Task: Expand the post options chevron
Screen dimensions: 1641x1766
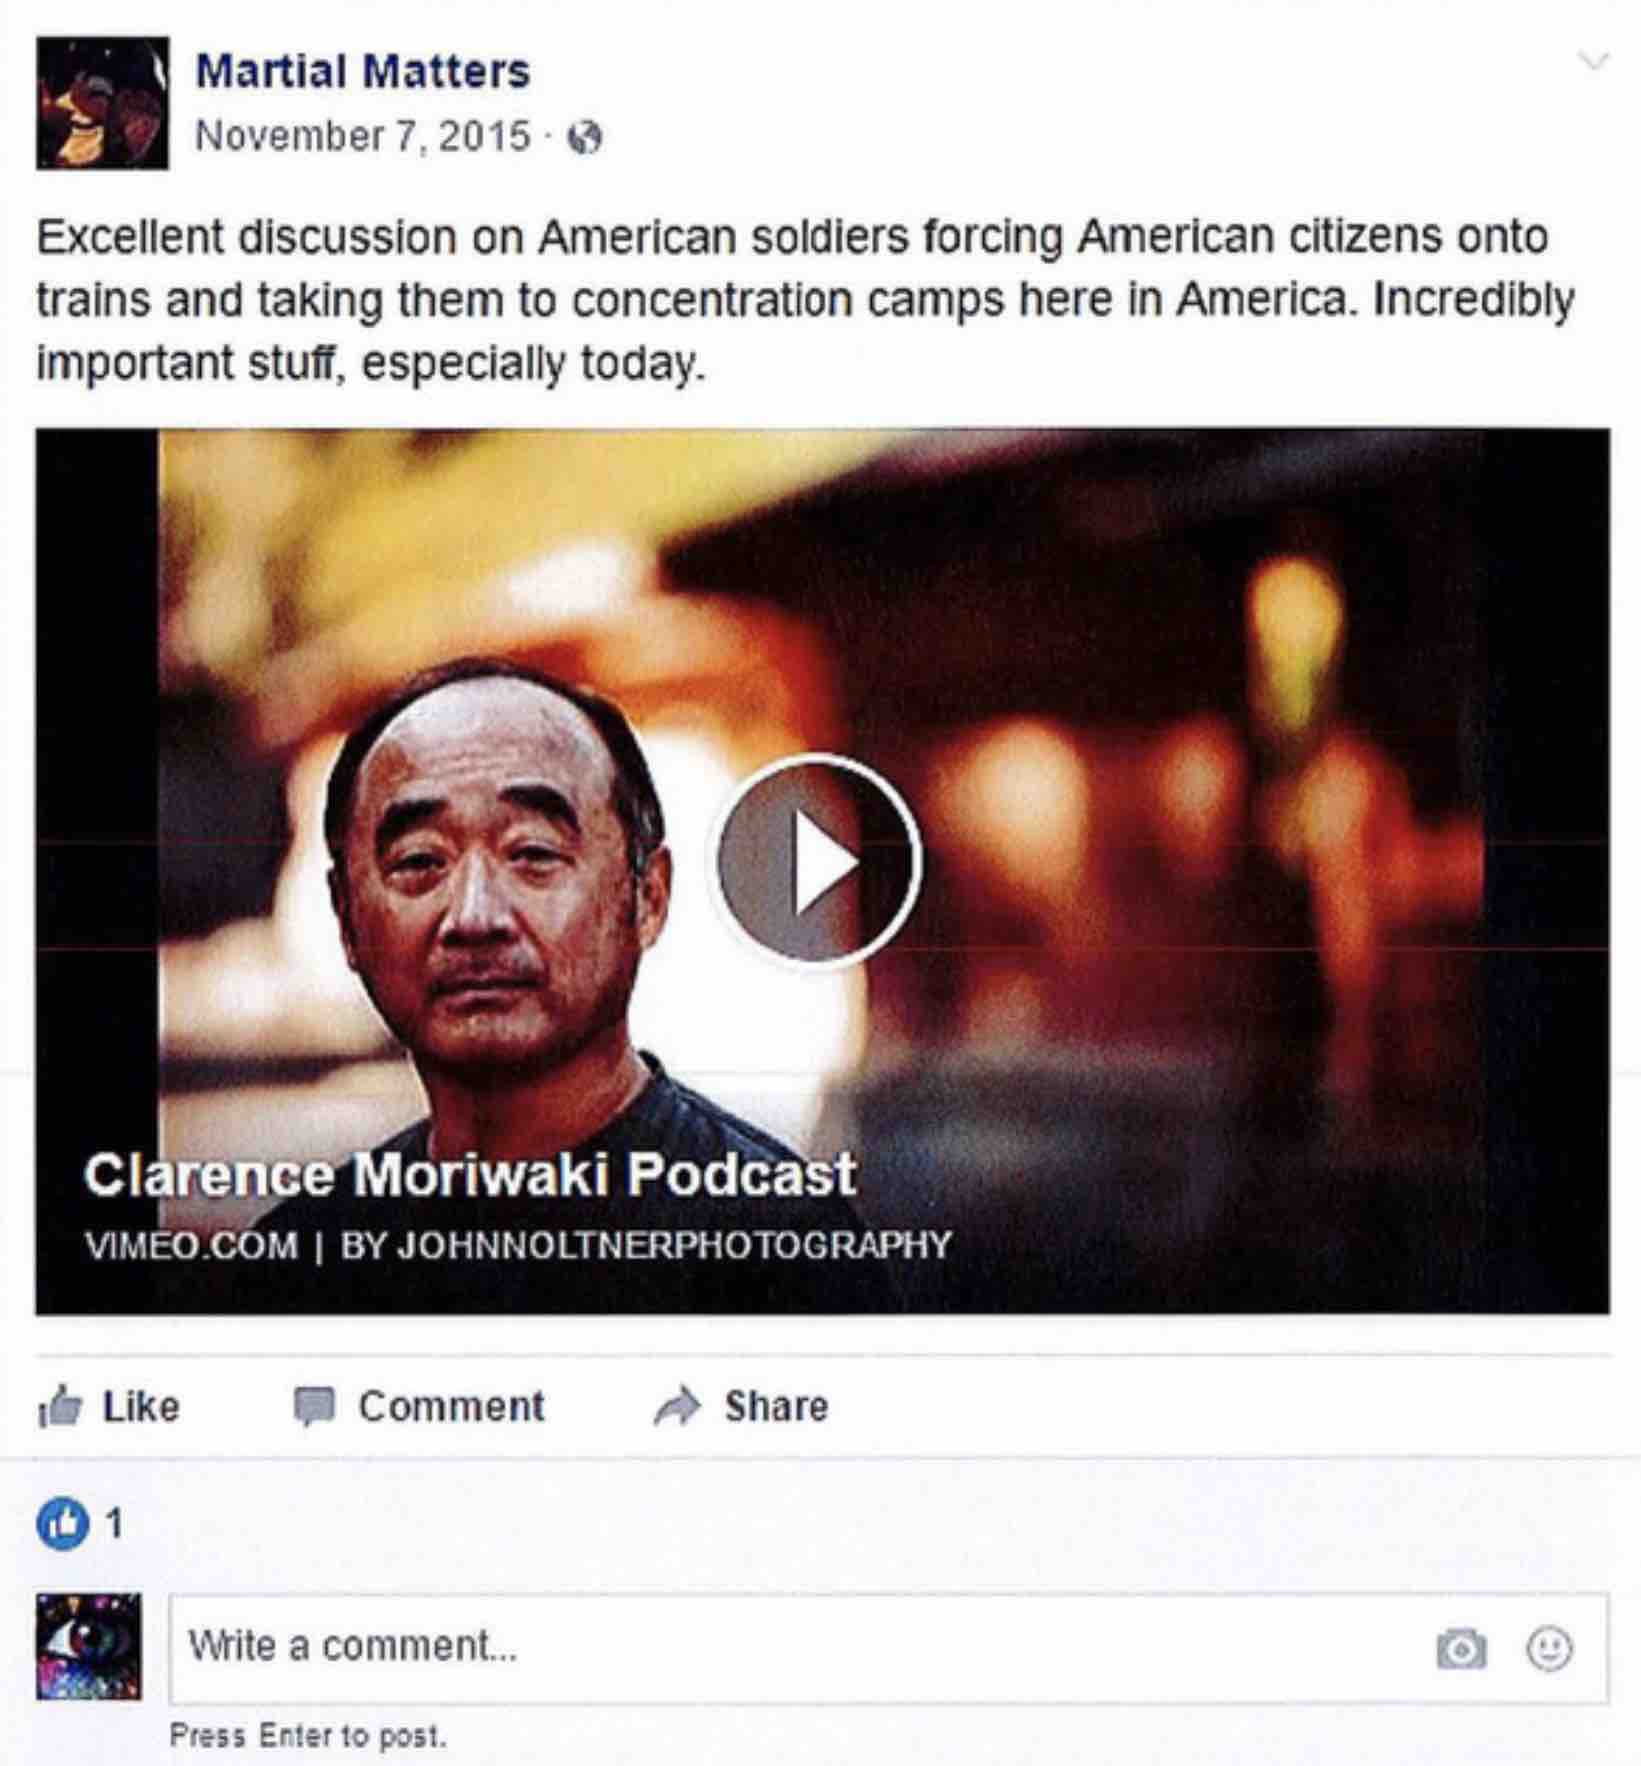Action: [x=1593, y=61]
